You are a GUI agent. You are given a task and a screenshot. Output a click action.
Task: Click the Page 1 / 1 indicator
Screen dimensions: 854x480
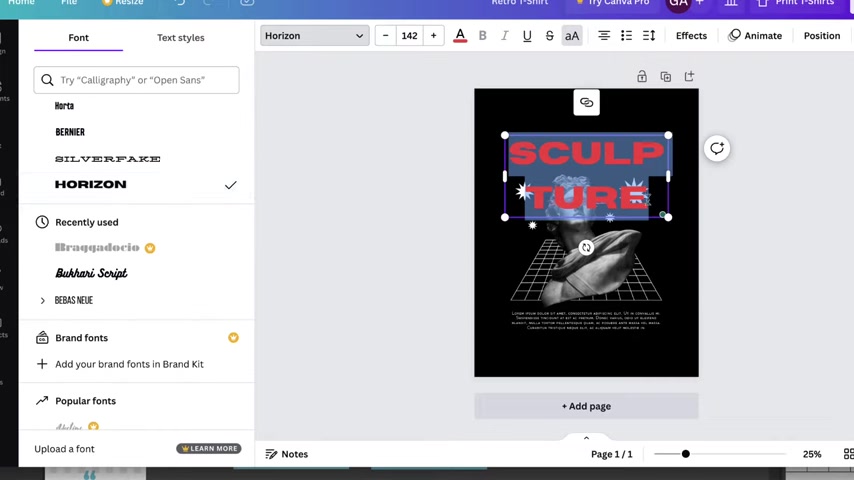(612, 454)
